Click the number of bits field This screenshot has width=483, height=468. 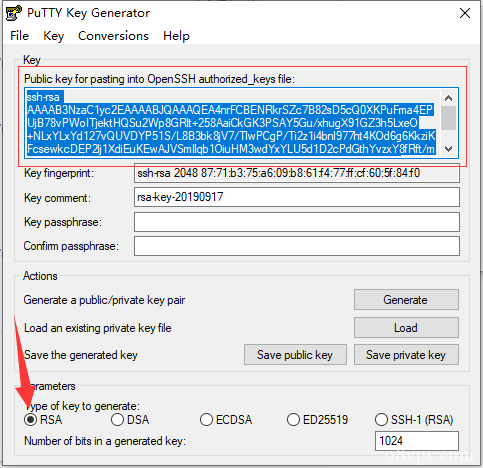tap(417, 441)
